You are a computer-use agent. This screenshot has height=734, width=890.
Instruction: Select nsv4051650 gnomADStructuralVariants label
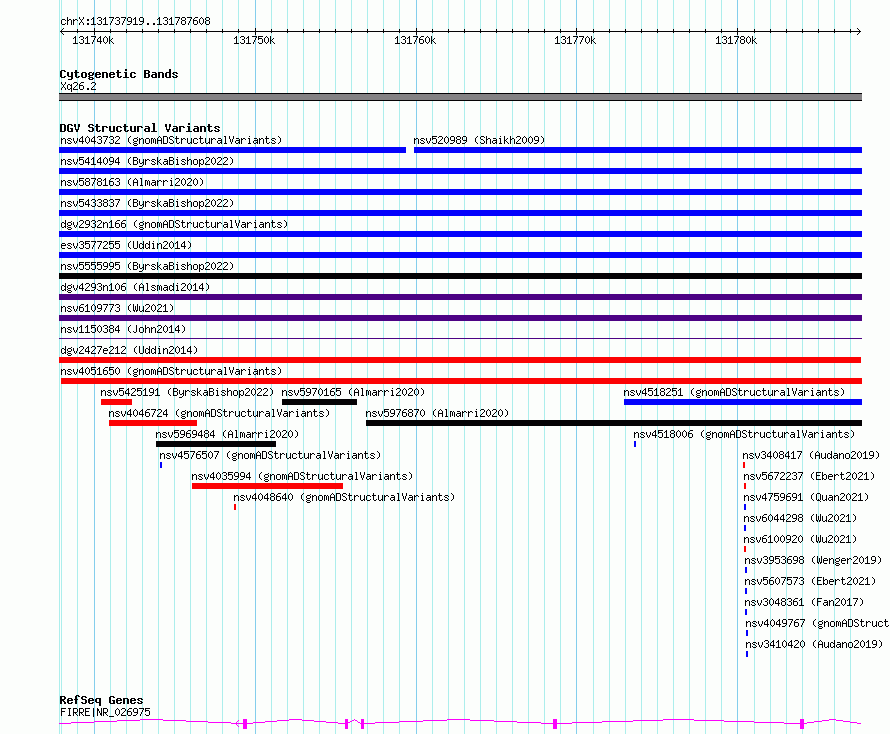(171, 371)
